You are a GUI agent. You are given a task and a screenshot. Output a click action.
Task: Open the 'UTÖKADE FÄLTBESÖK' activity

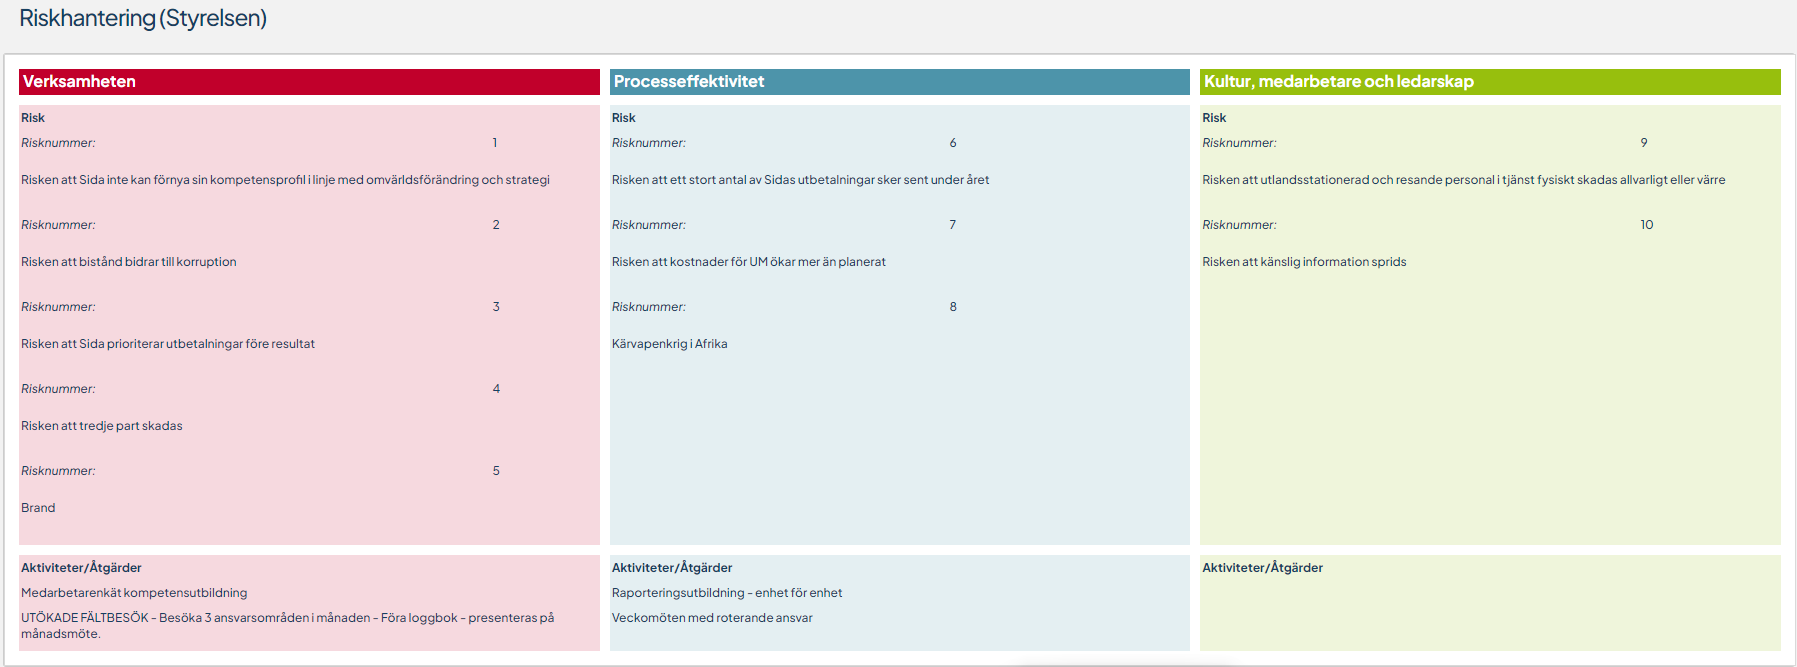[x=288, y=626]
